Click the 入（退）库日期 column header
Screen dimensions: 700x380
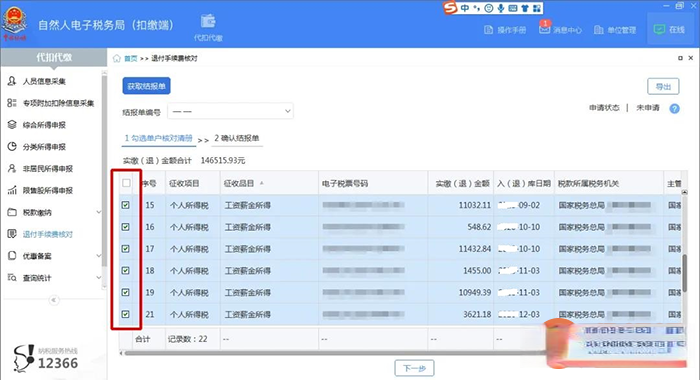pyautogui.click(x=524, y=184)
